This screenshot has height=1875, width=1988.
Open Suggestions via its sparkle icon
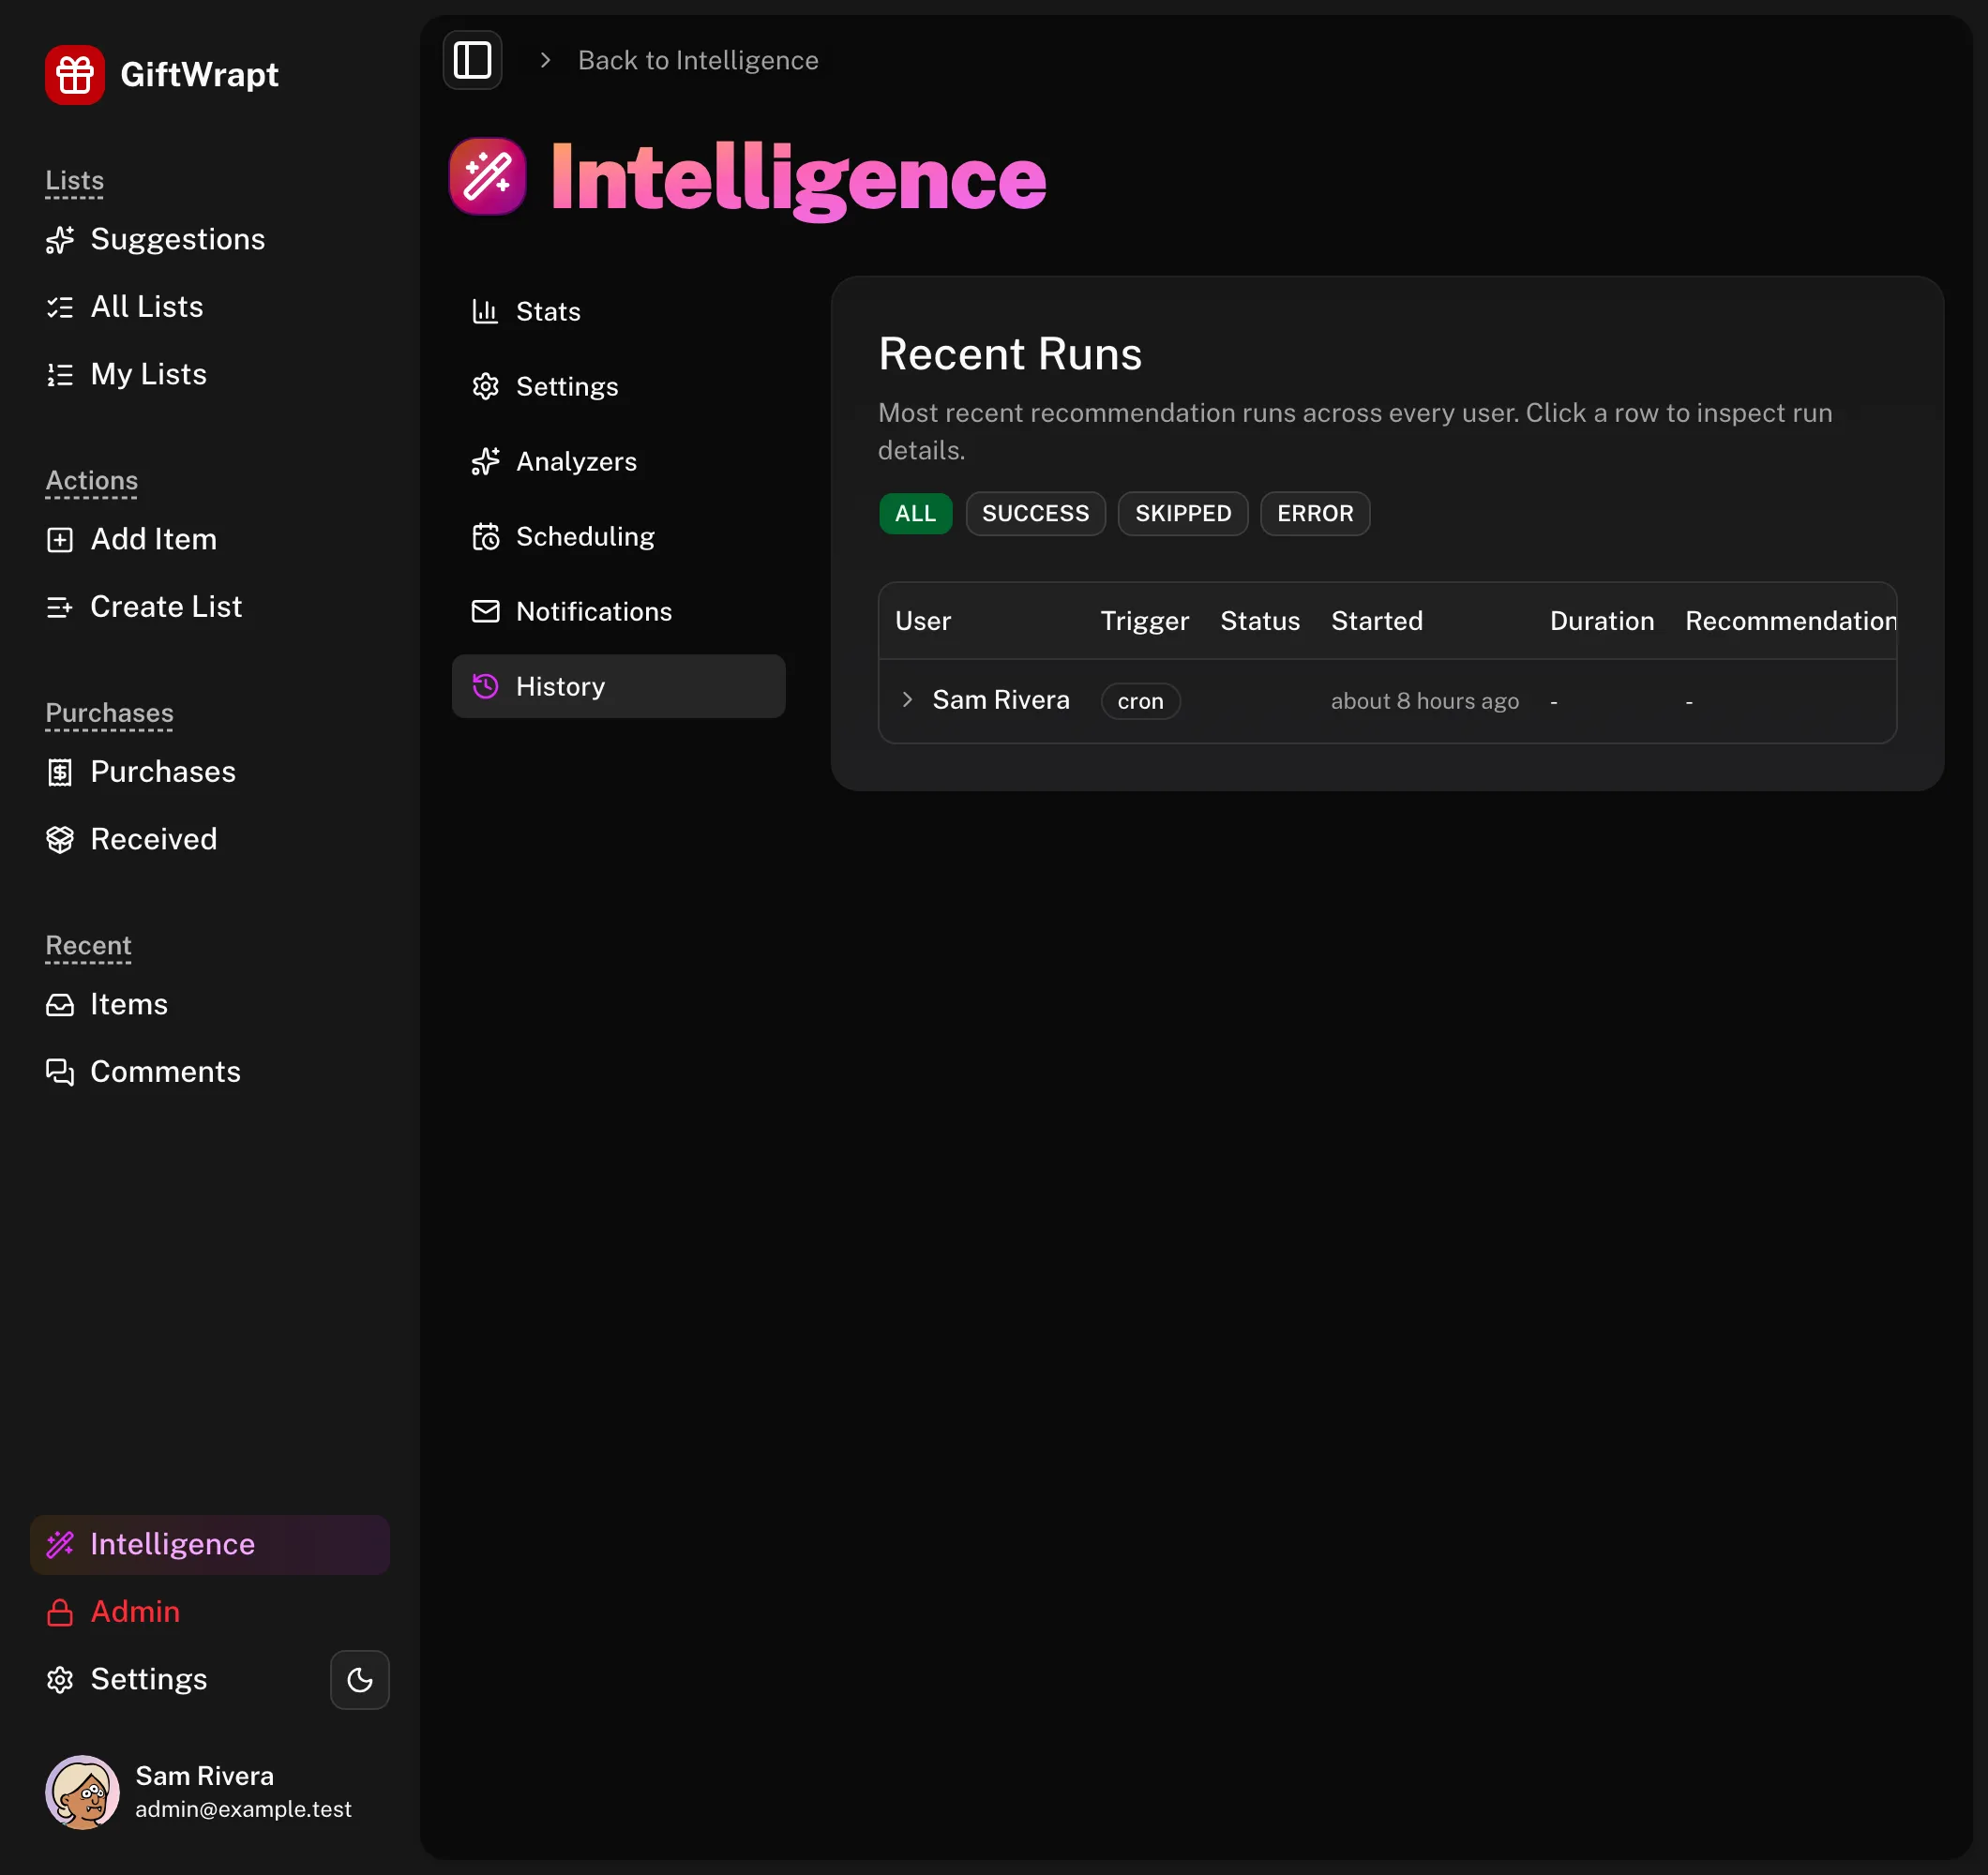pyautogui.click(x=60, y=240)
